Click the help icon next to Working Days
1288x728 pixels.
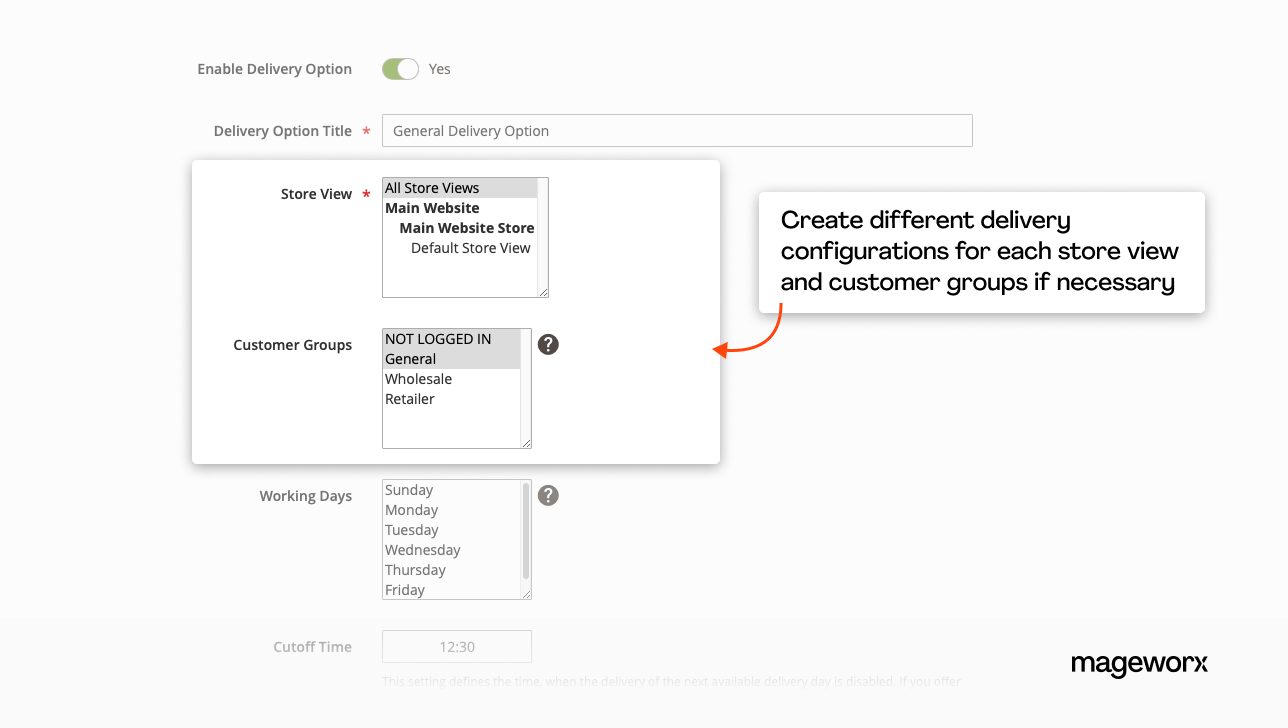[547, 495]
